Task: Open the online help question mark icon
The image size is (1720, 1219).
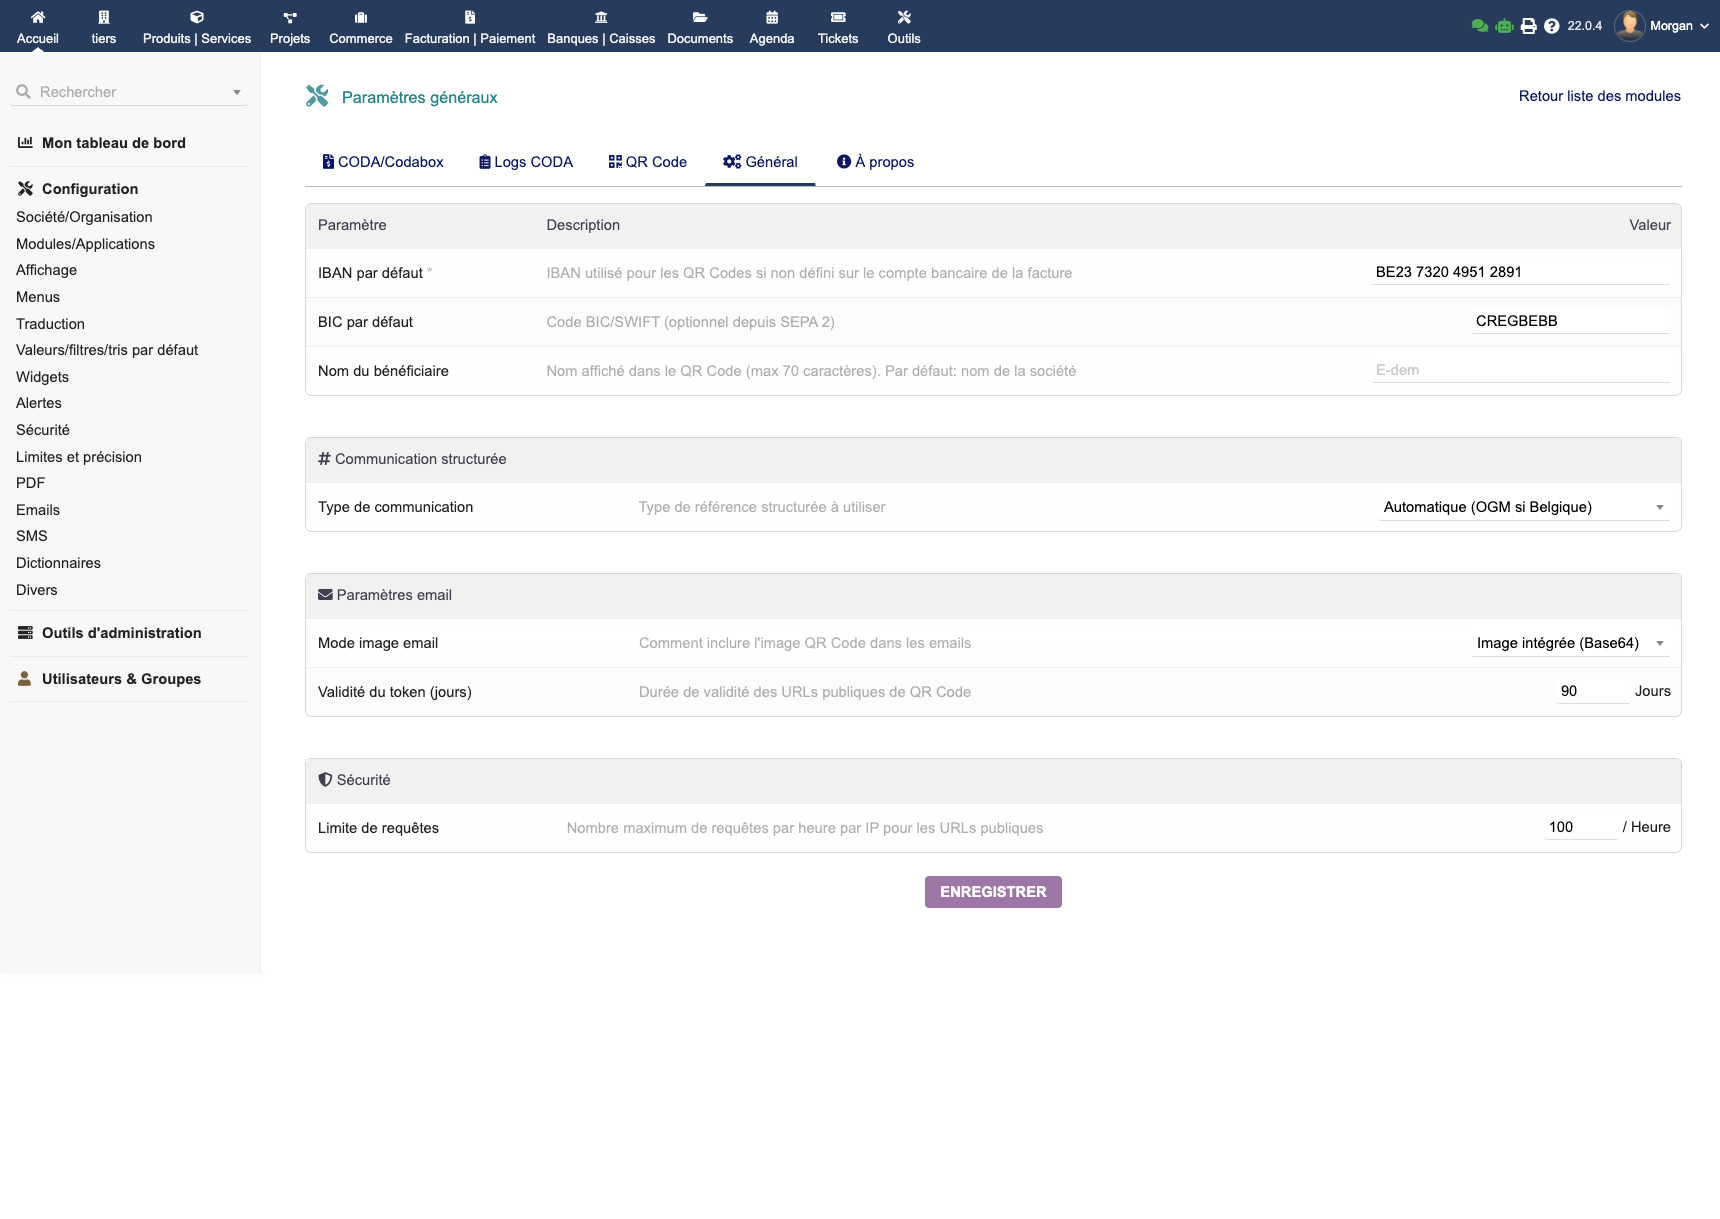Action: 1551,25
